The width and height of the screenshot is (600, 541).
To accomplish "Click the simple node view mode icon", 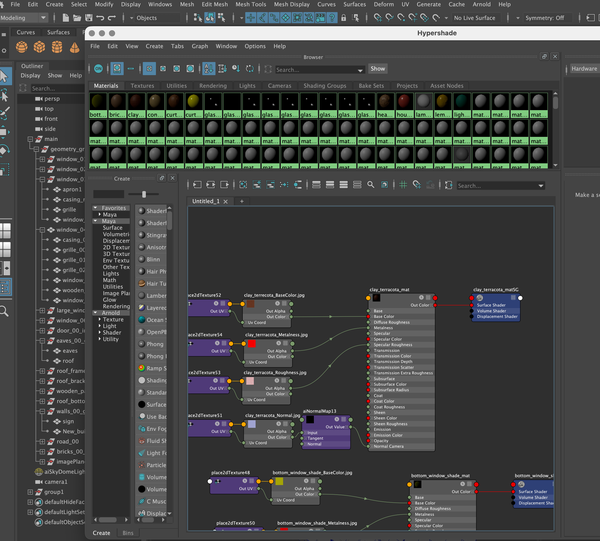I will pyautogui.click(x=316, y=185).
